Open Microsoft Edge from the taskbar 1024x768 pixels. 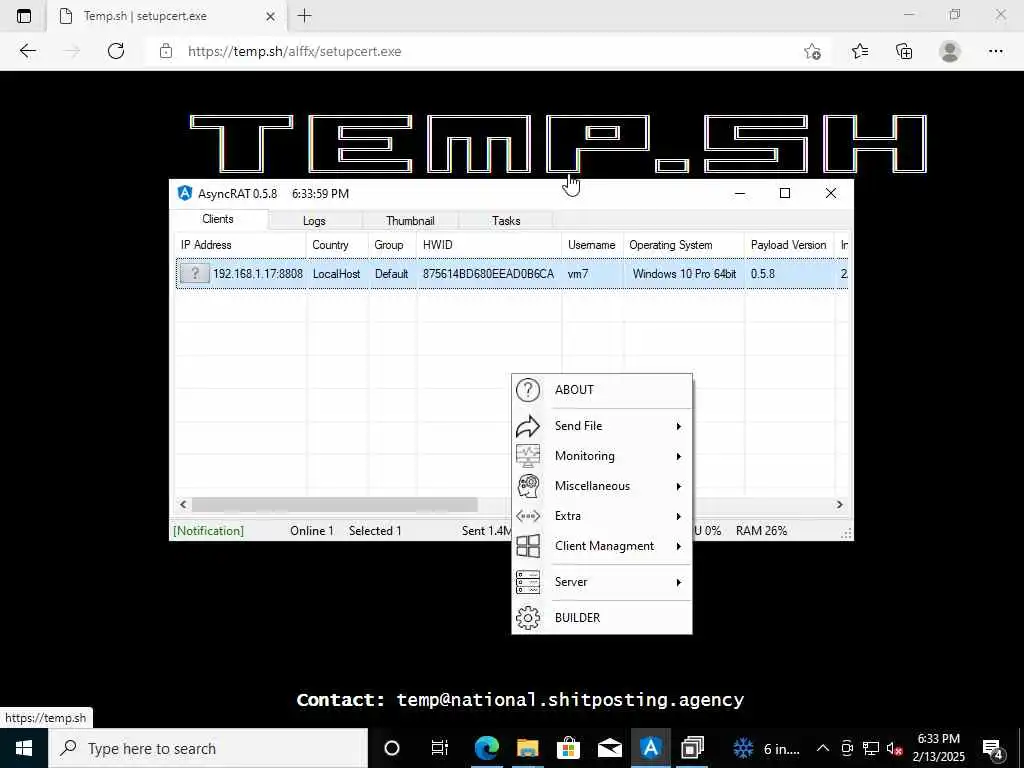(487, 748)
